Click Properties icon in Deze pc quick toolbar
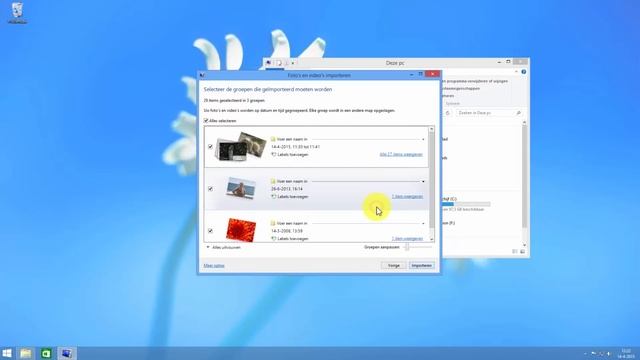Viewport: 640px width, 360px height. 278,63
